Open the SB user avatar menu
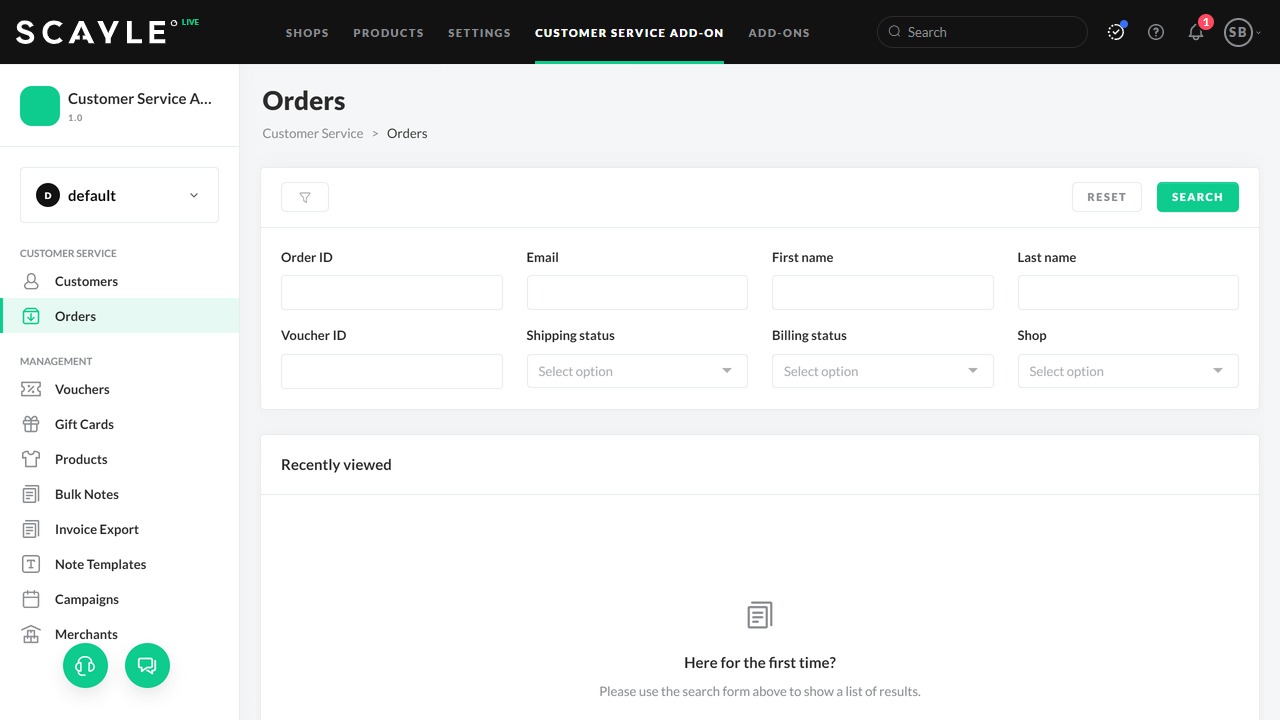The width and height of the screenshot is (1280, 720). point(1238,32)
